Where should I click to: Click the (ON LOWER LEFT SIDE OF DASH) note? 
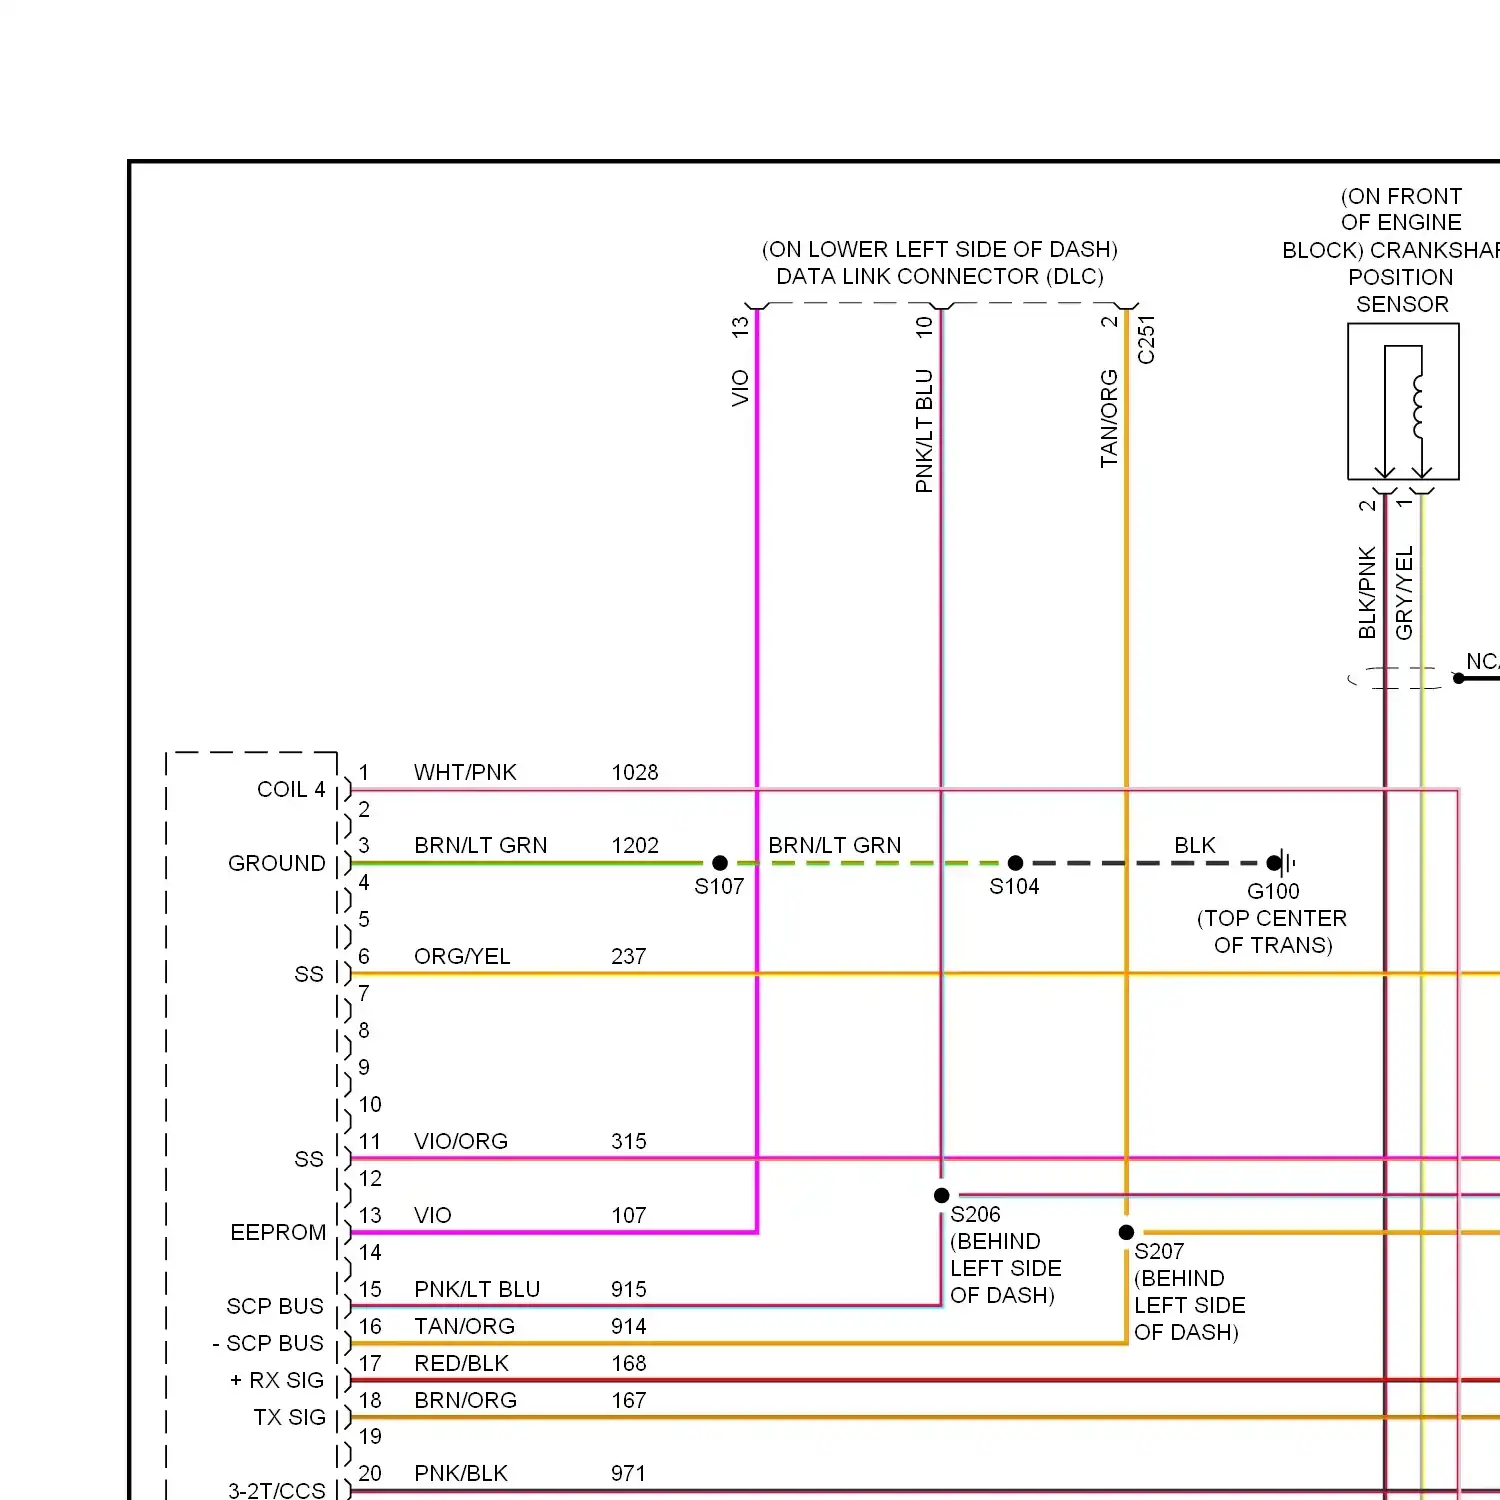pyautogui.click(x=940, y=249)
